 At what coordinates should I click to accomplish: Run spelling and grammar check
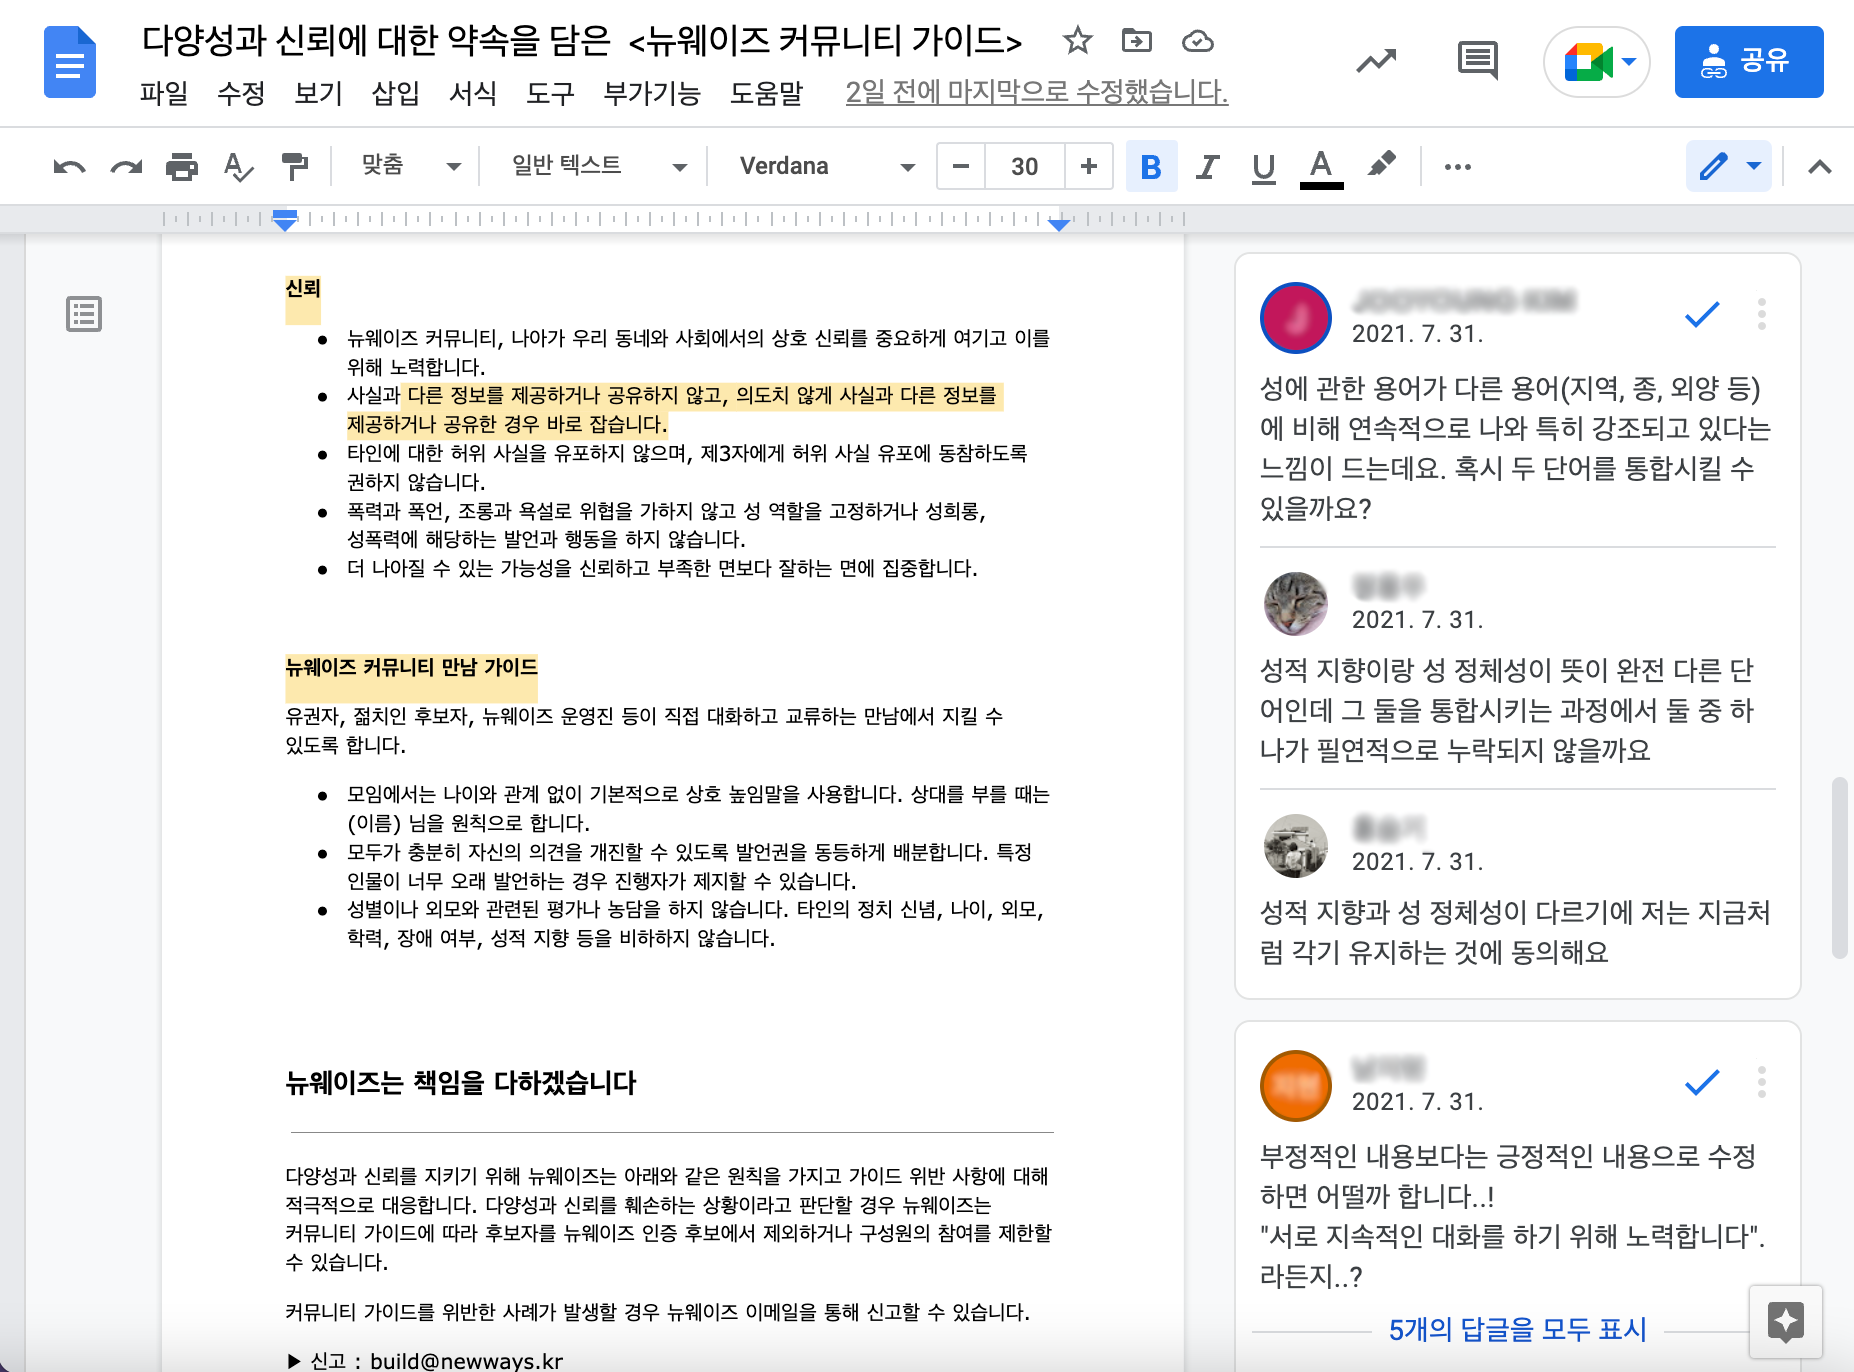coord(238,167)
